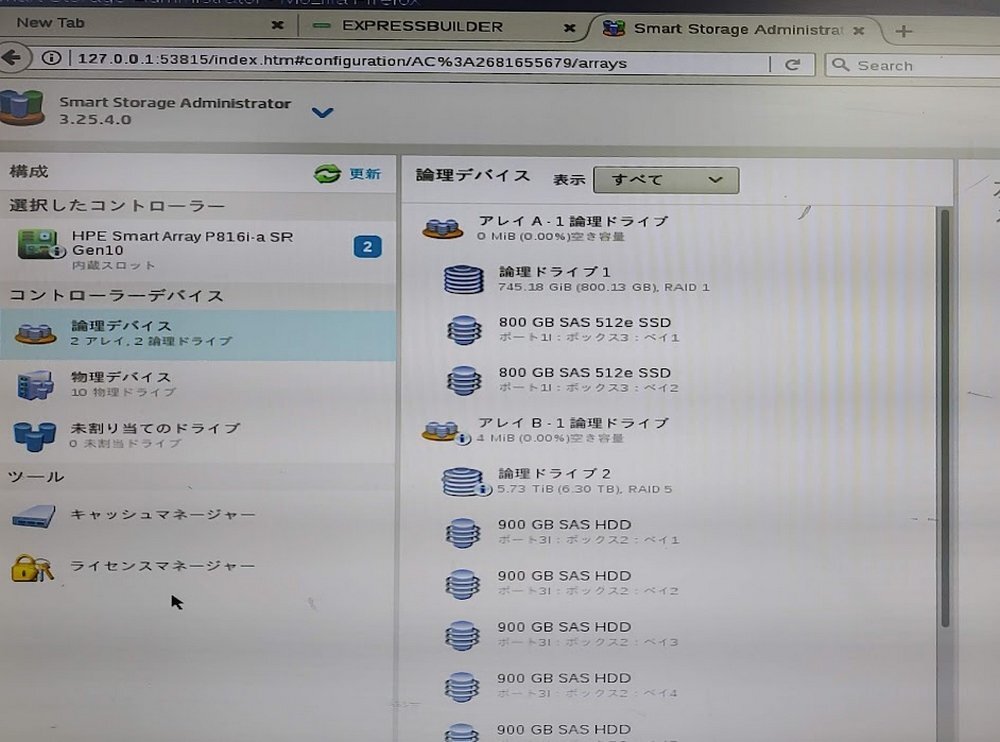Click the logical devices list scrollbar
1000x742 pixels.
point(945,418)
